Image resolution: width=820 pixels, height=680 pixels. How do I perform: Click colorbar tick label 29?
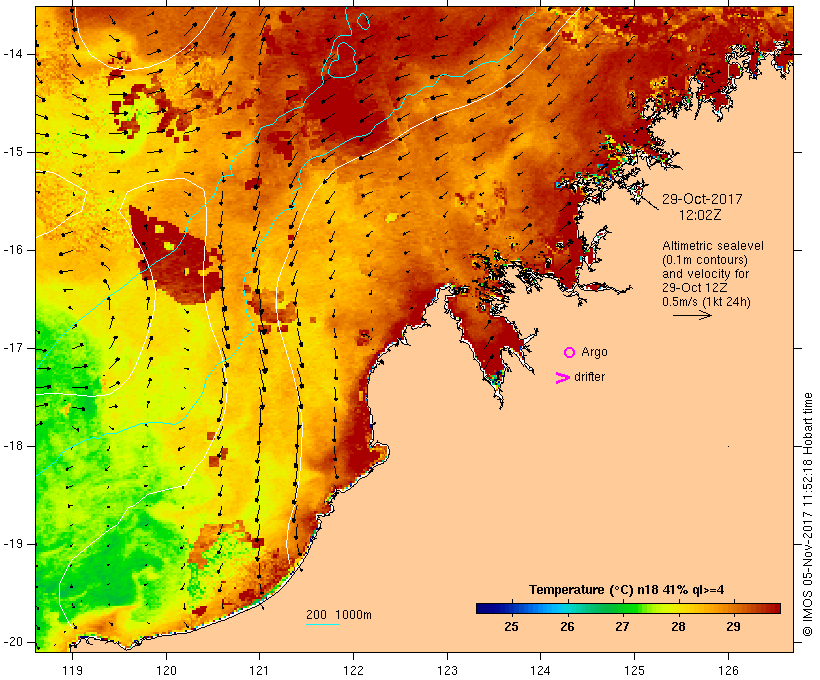tap(733, 627)
